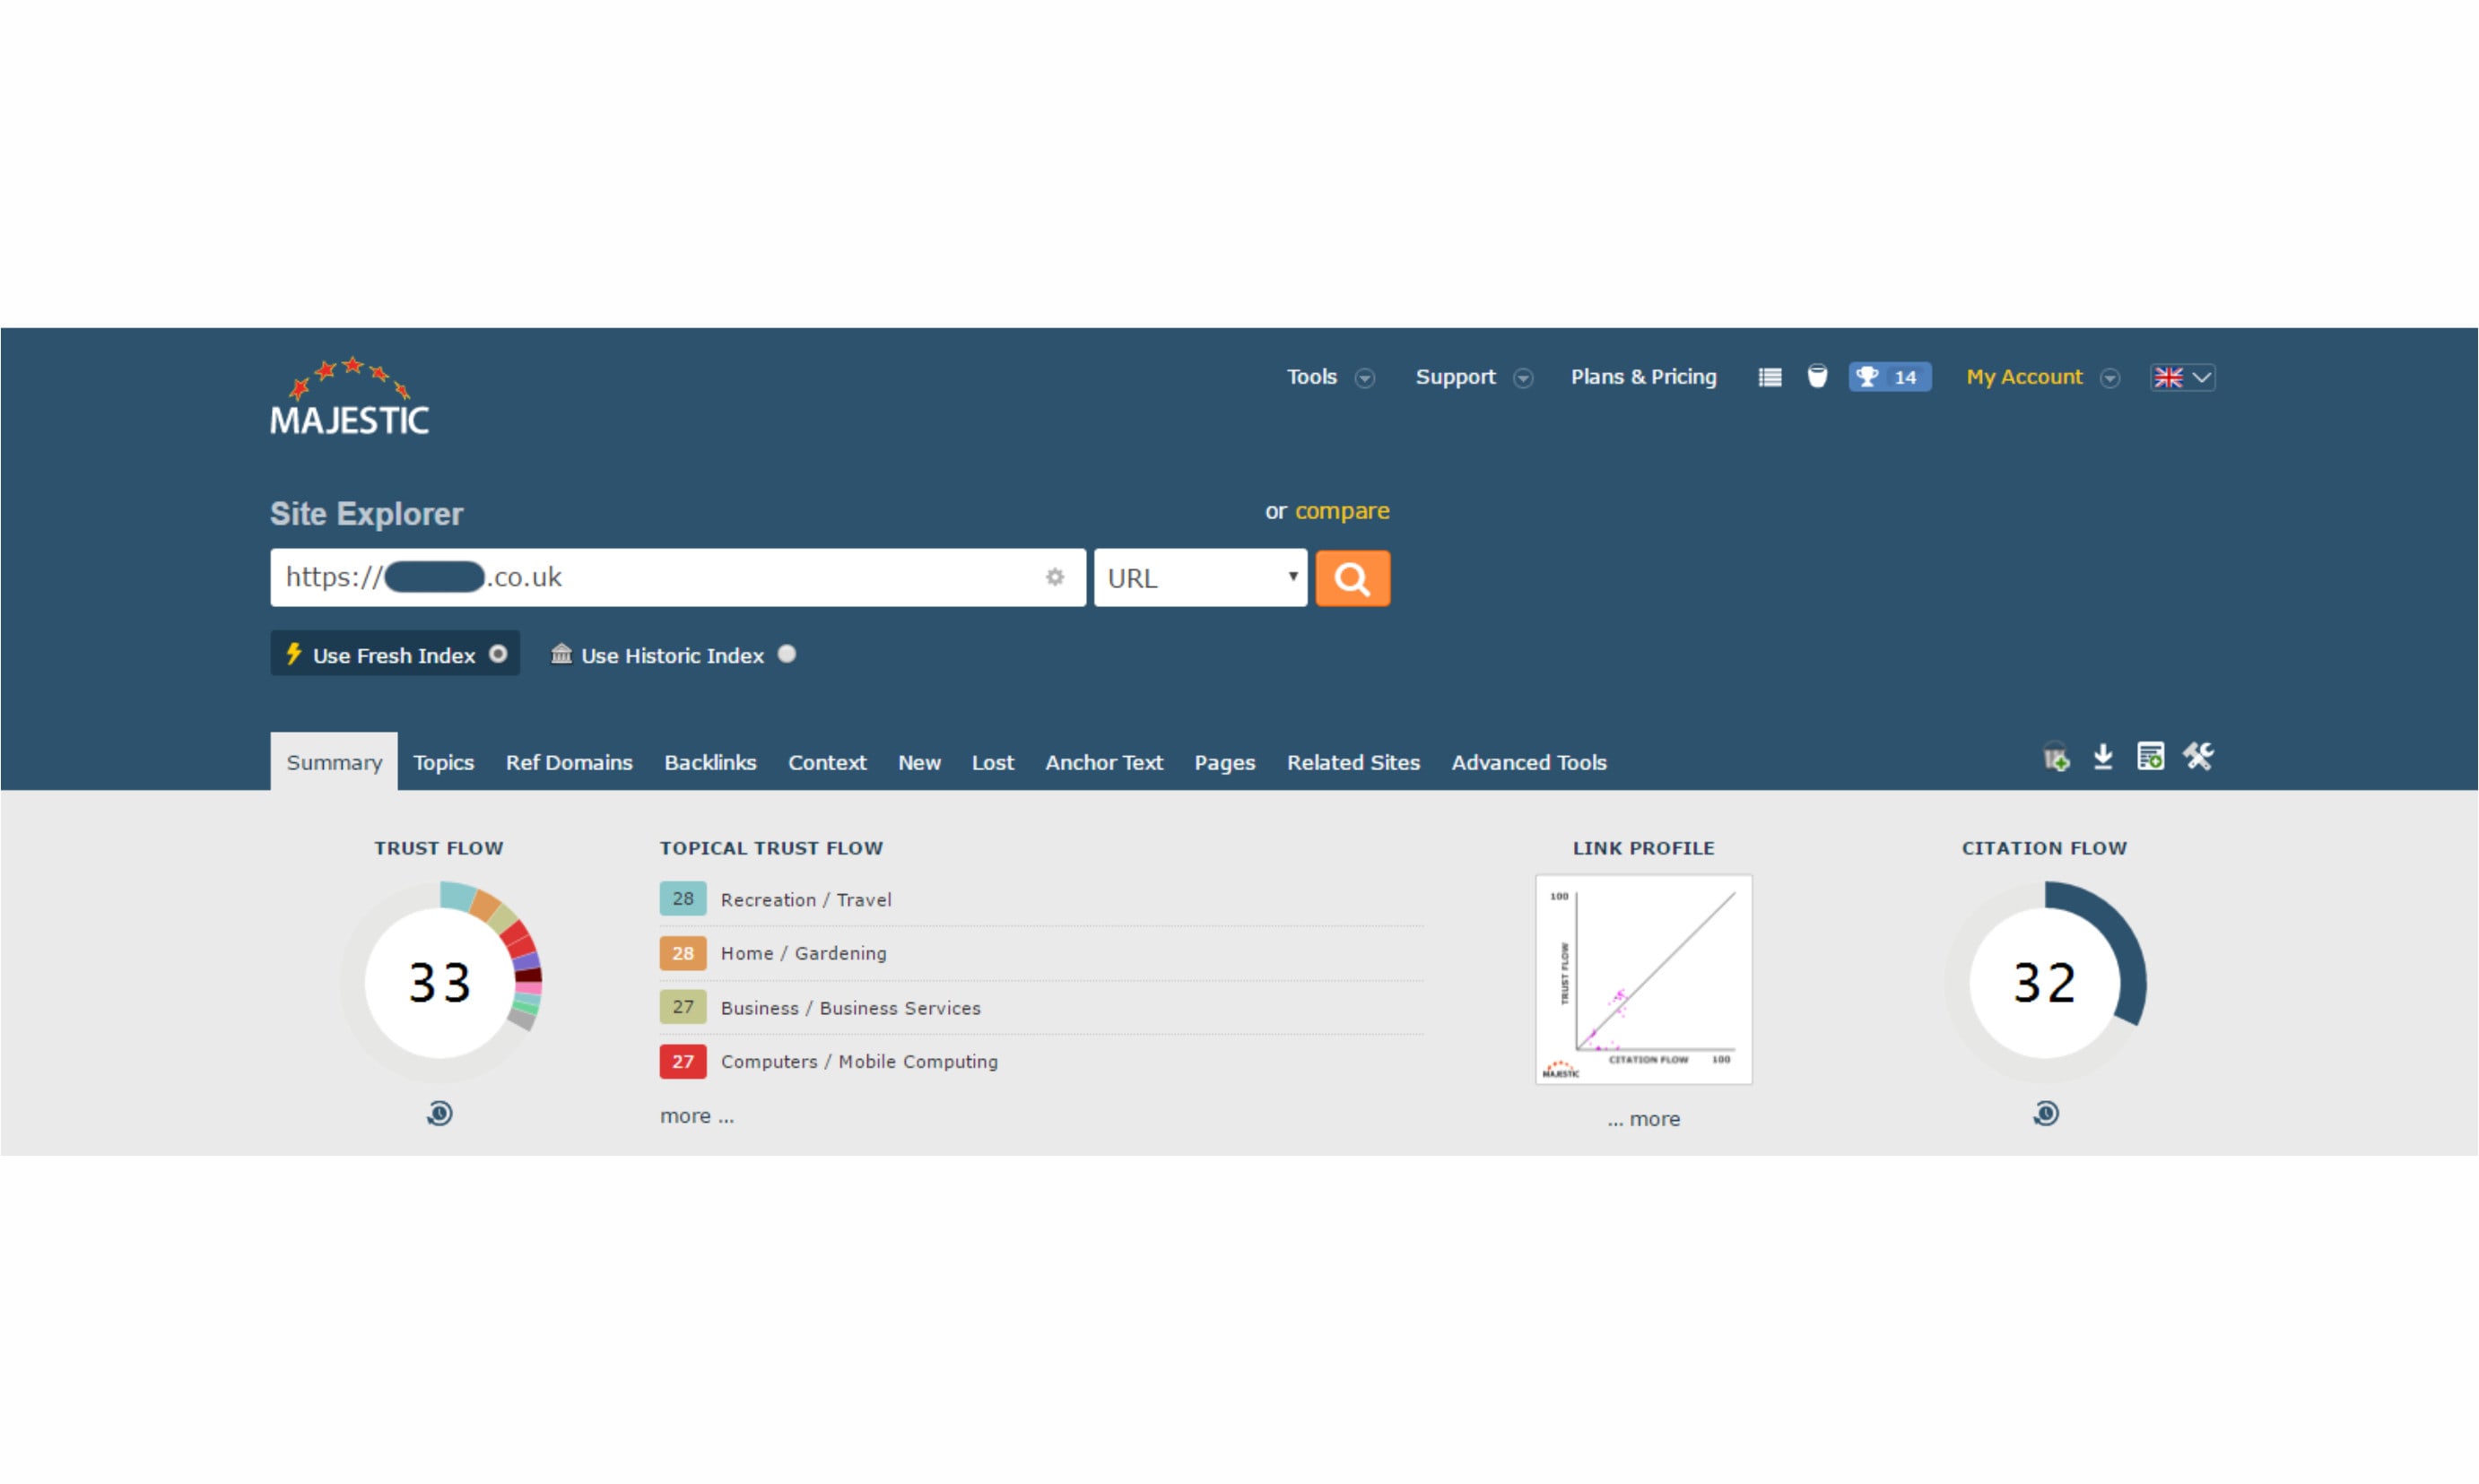Open the trophy awards badge
Screen dimensions: 2479x1484
coord(1888,377)
